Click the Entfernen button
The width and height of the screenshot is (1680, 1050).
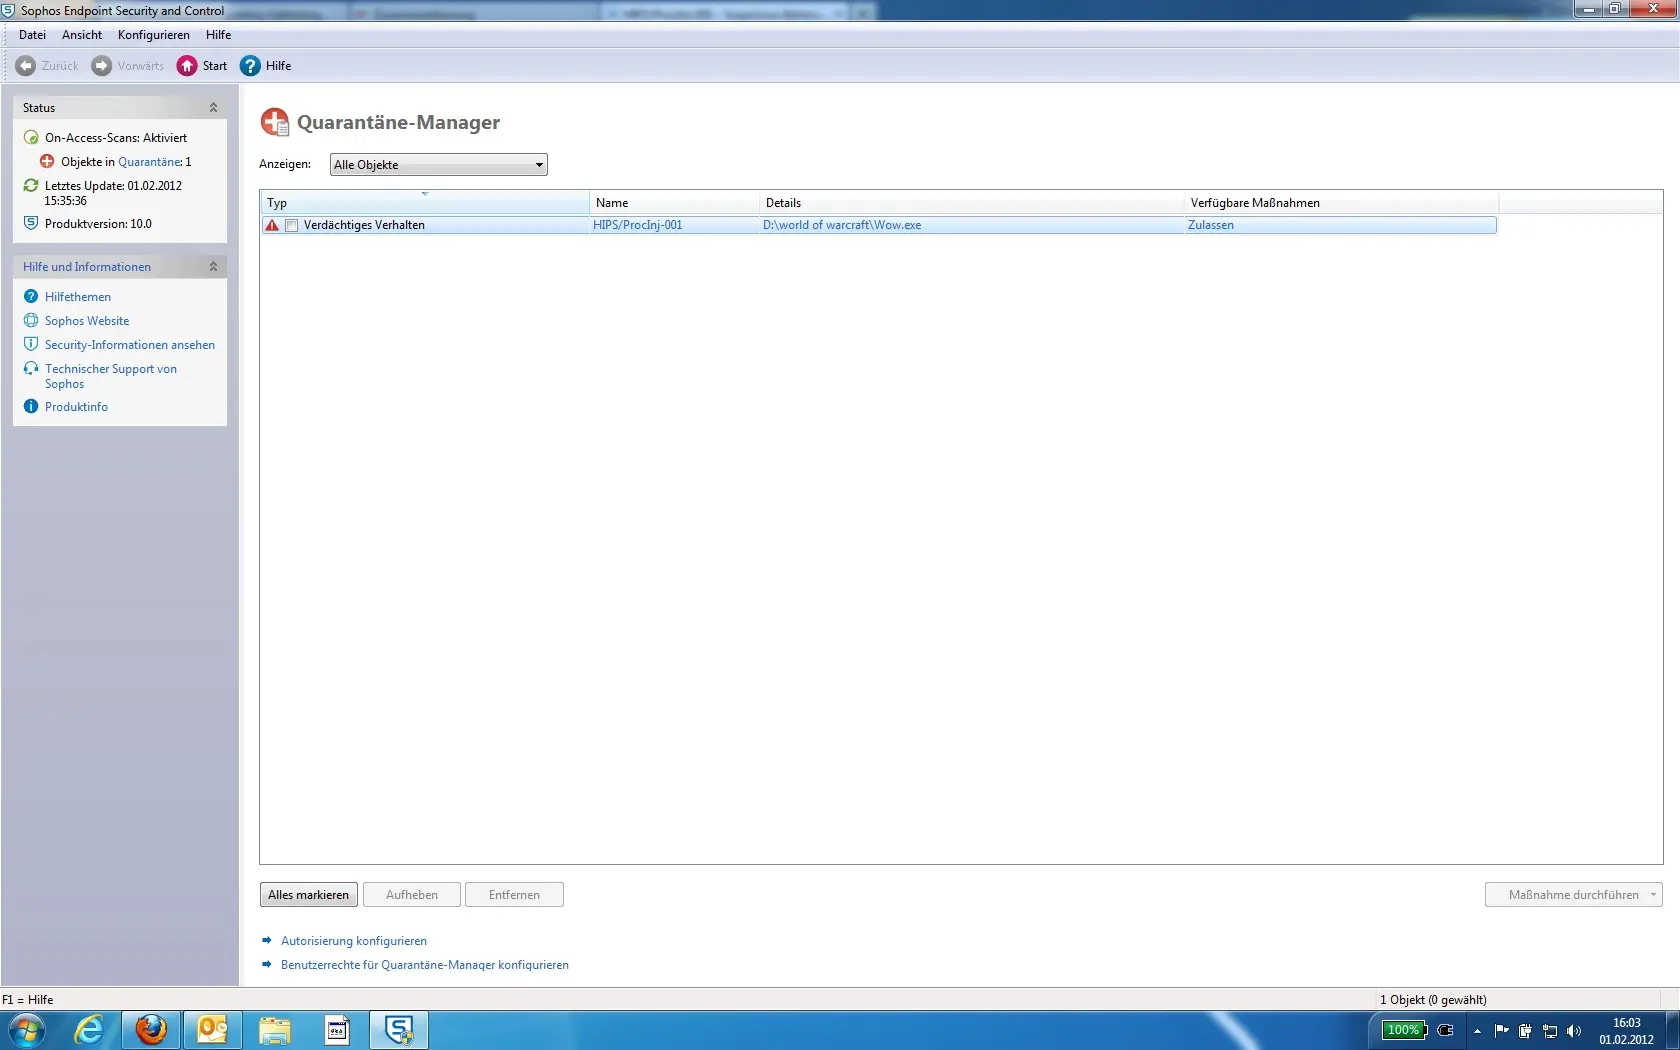coord(514,895)
